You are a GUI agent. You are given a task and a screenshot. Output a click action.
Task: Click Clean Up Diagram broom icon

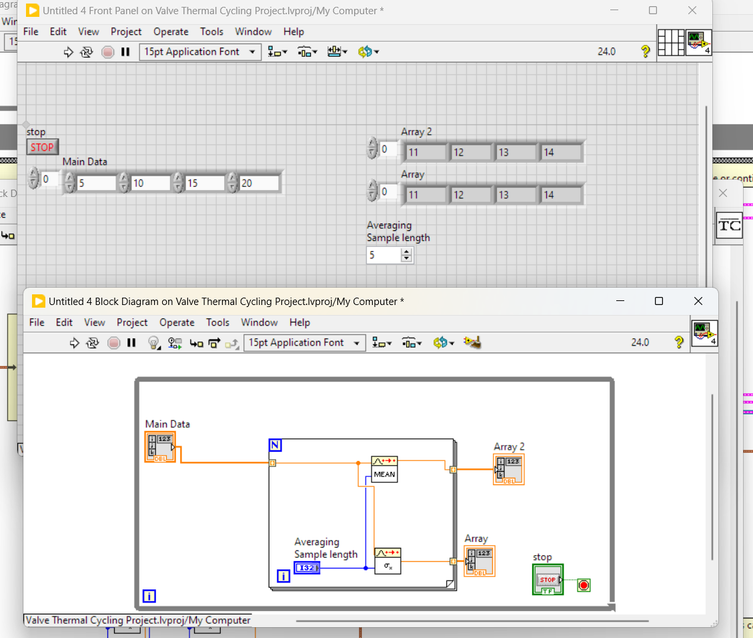(472, 343)
